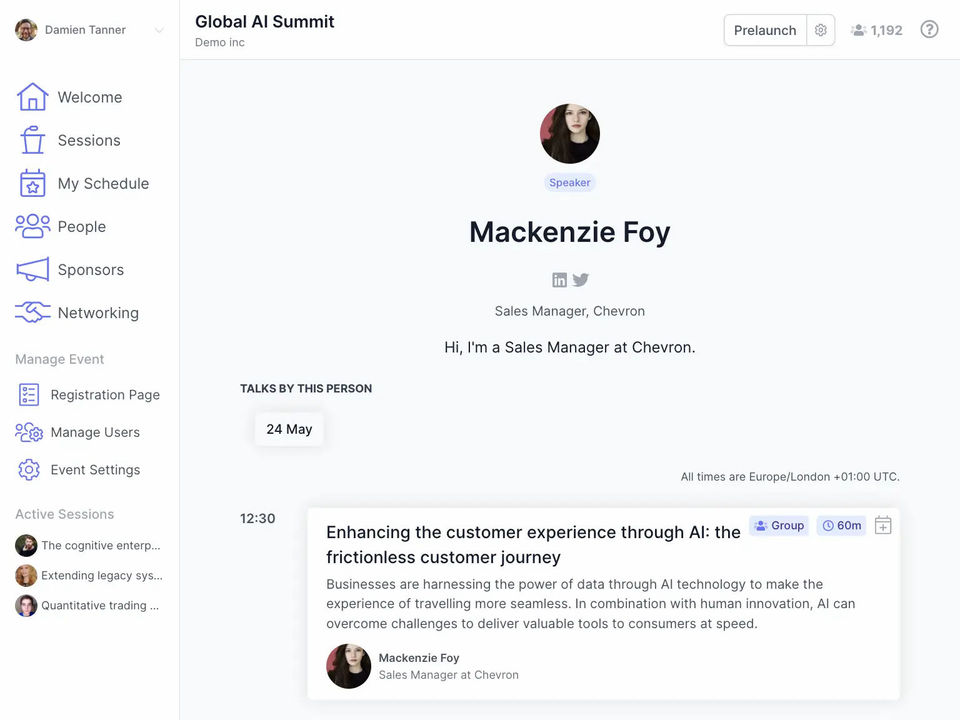960x720 pixels.
Task: Open the LinkedIn profile icon
Action: pos(560,280)
